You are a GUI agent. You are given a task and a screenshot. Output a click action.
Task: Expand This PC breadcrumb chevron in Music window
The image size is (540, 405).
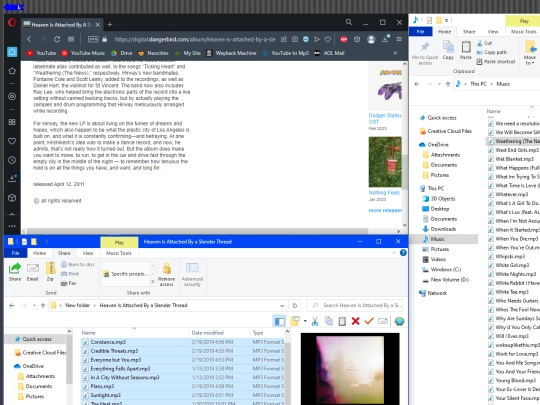(491, 84)
